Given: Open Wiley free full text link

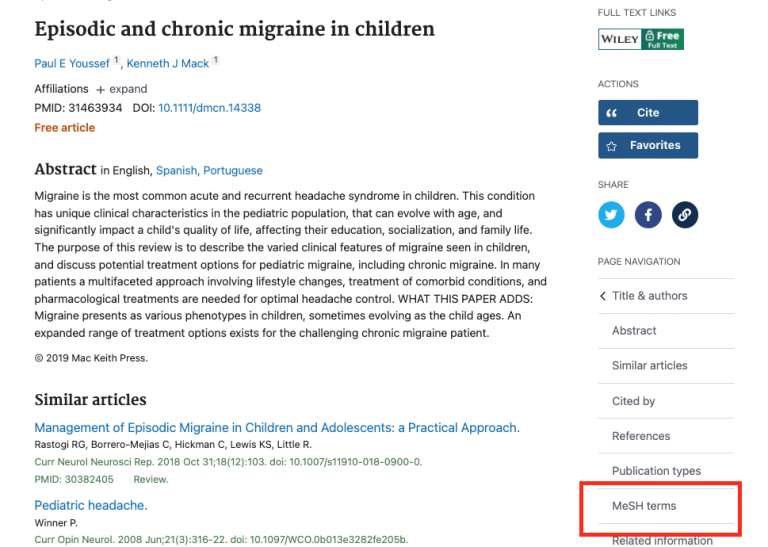Looking at the screenshot, I should pos(641,39).
